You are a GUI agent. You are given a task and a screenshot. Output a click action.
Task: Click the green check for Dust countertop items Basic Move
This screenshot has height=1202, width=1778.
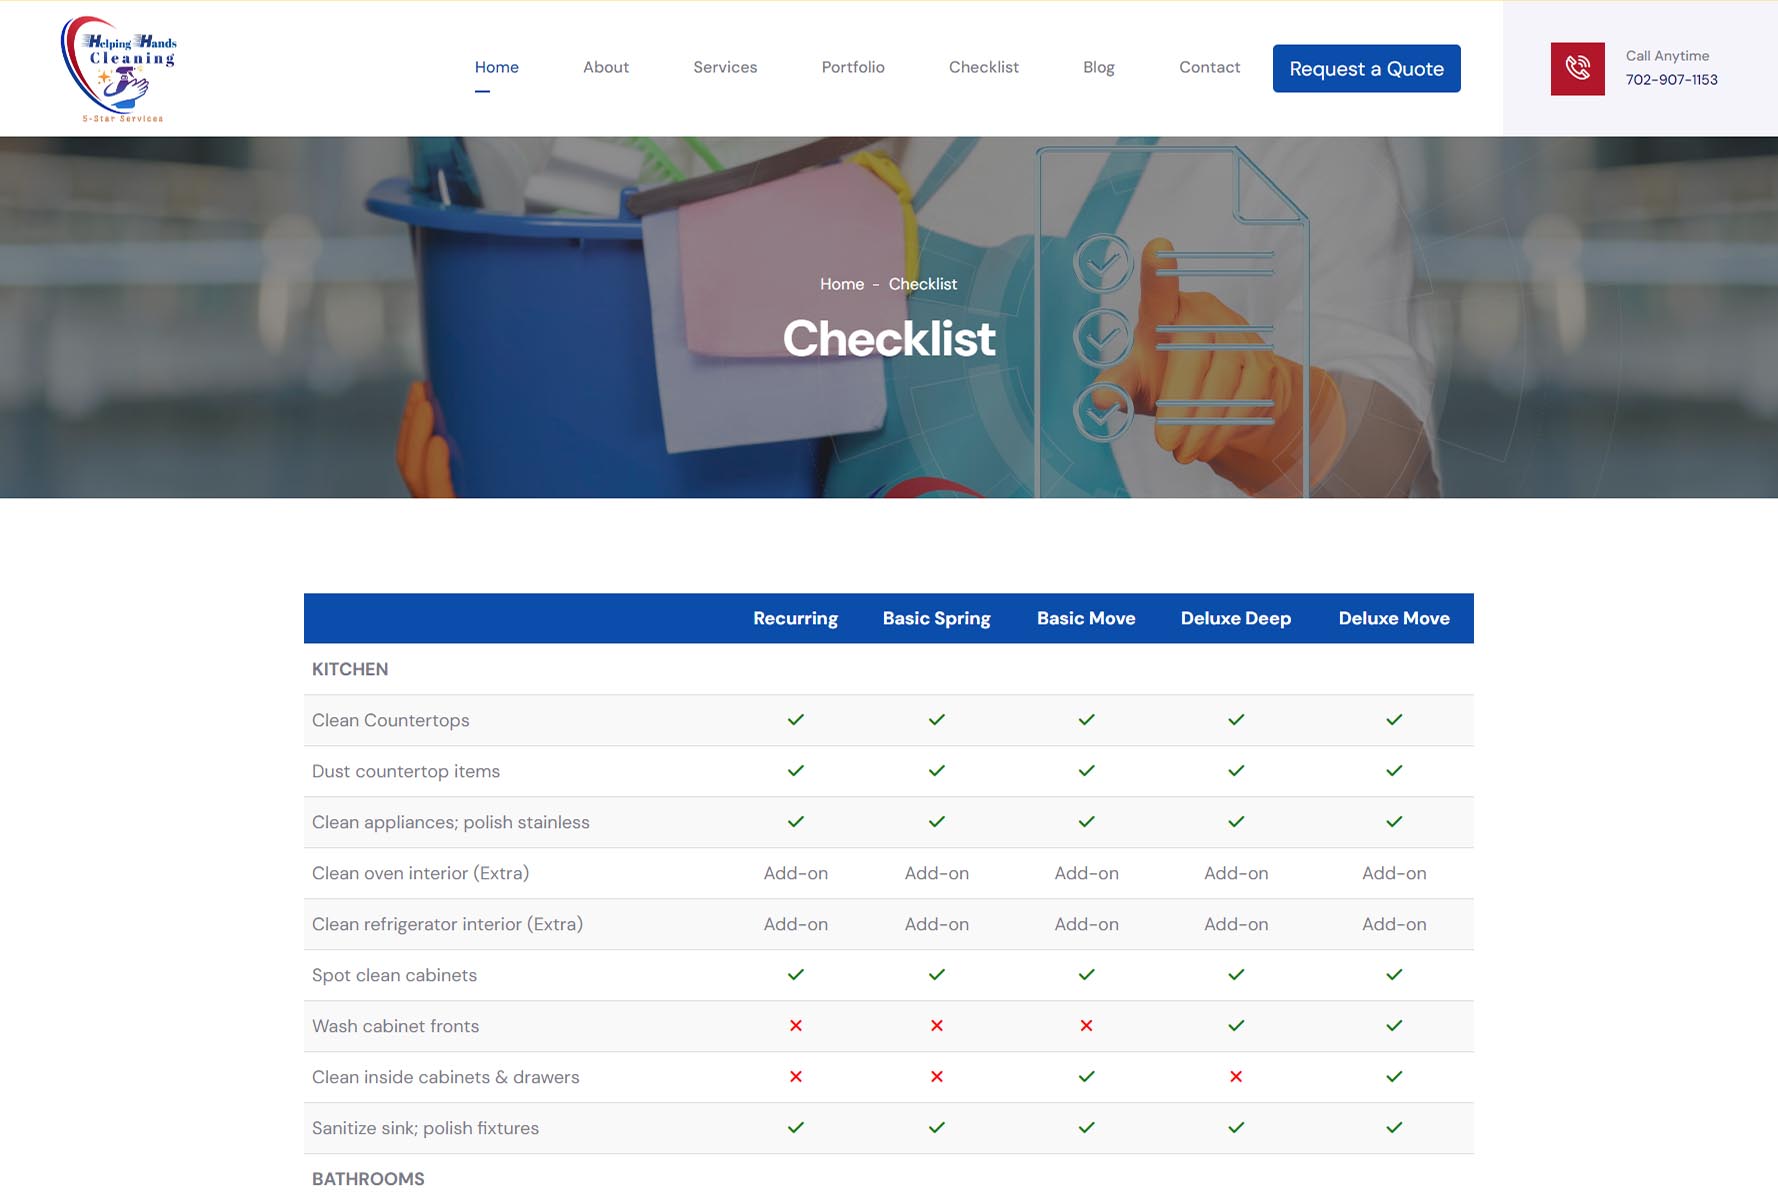(1085, 770)
